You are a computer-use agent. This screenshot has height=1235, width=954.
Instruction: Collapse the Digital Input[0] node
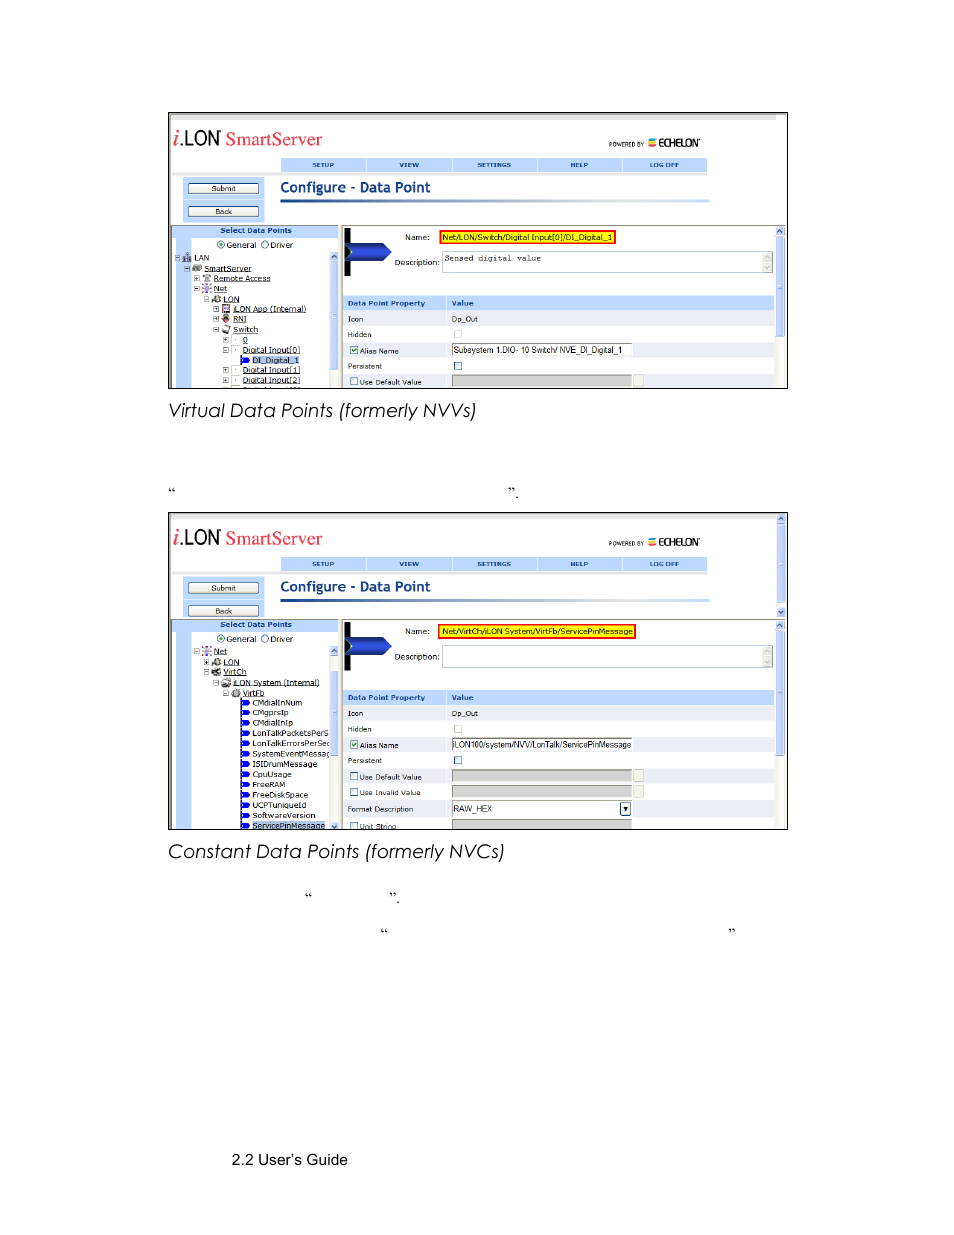(225, 350)
